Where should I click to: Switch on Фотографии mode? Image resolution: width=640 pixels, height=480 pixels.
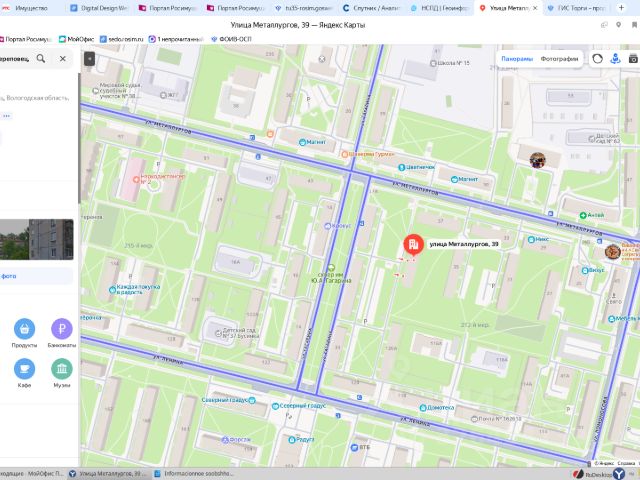pyautogui.click(x=559, y=59)
